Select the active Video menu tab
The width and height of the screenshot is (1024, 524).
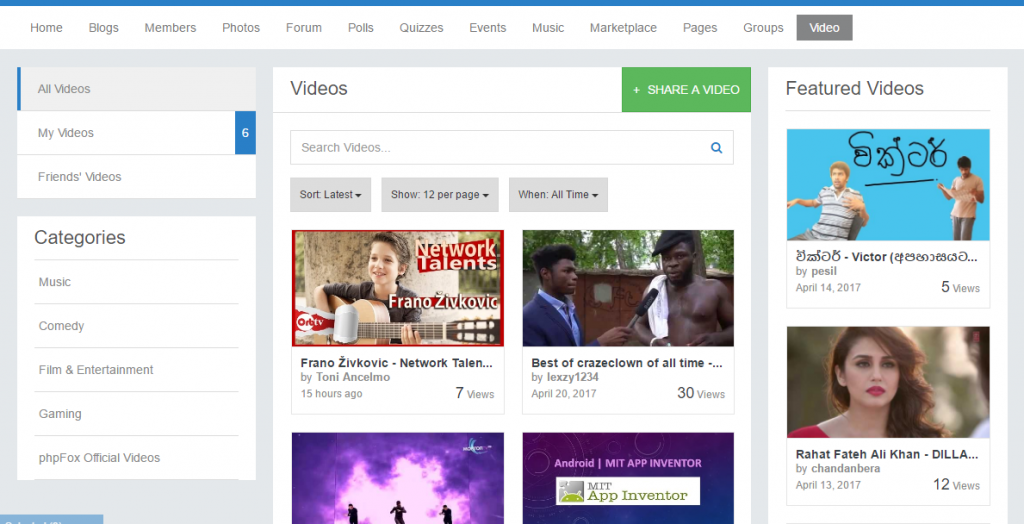824,27
